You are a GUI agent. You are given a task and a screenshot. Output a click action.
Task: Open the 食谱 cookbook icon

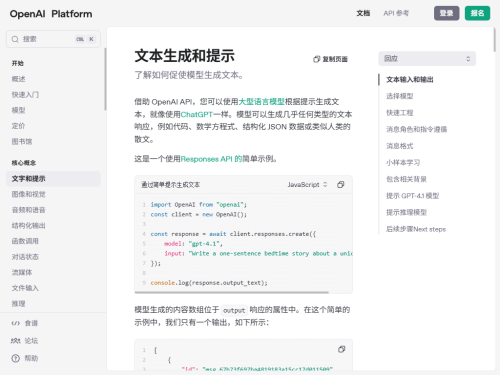[x=16, y=323]
